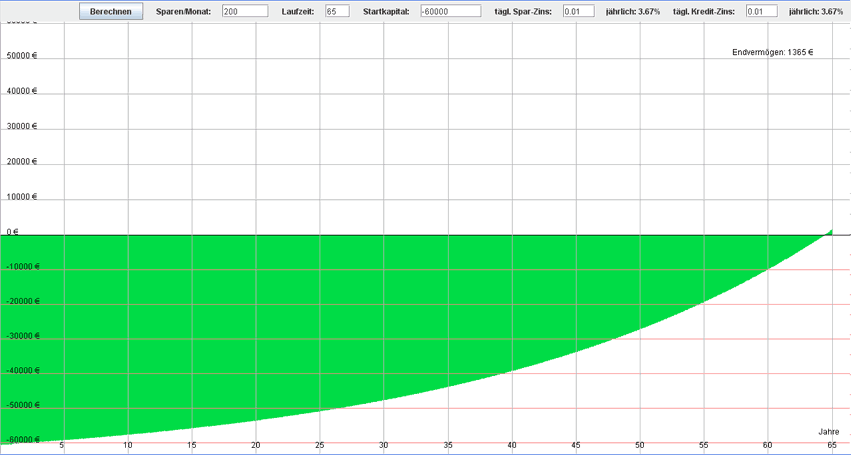
Task: Click inside the green debt area of chart
Action: (300, 320)
